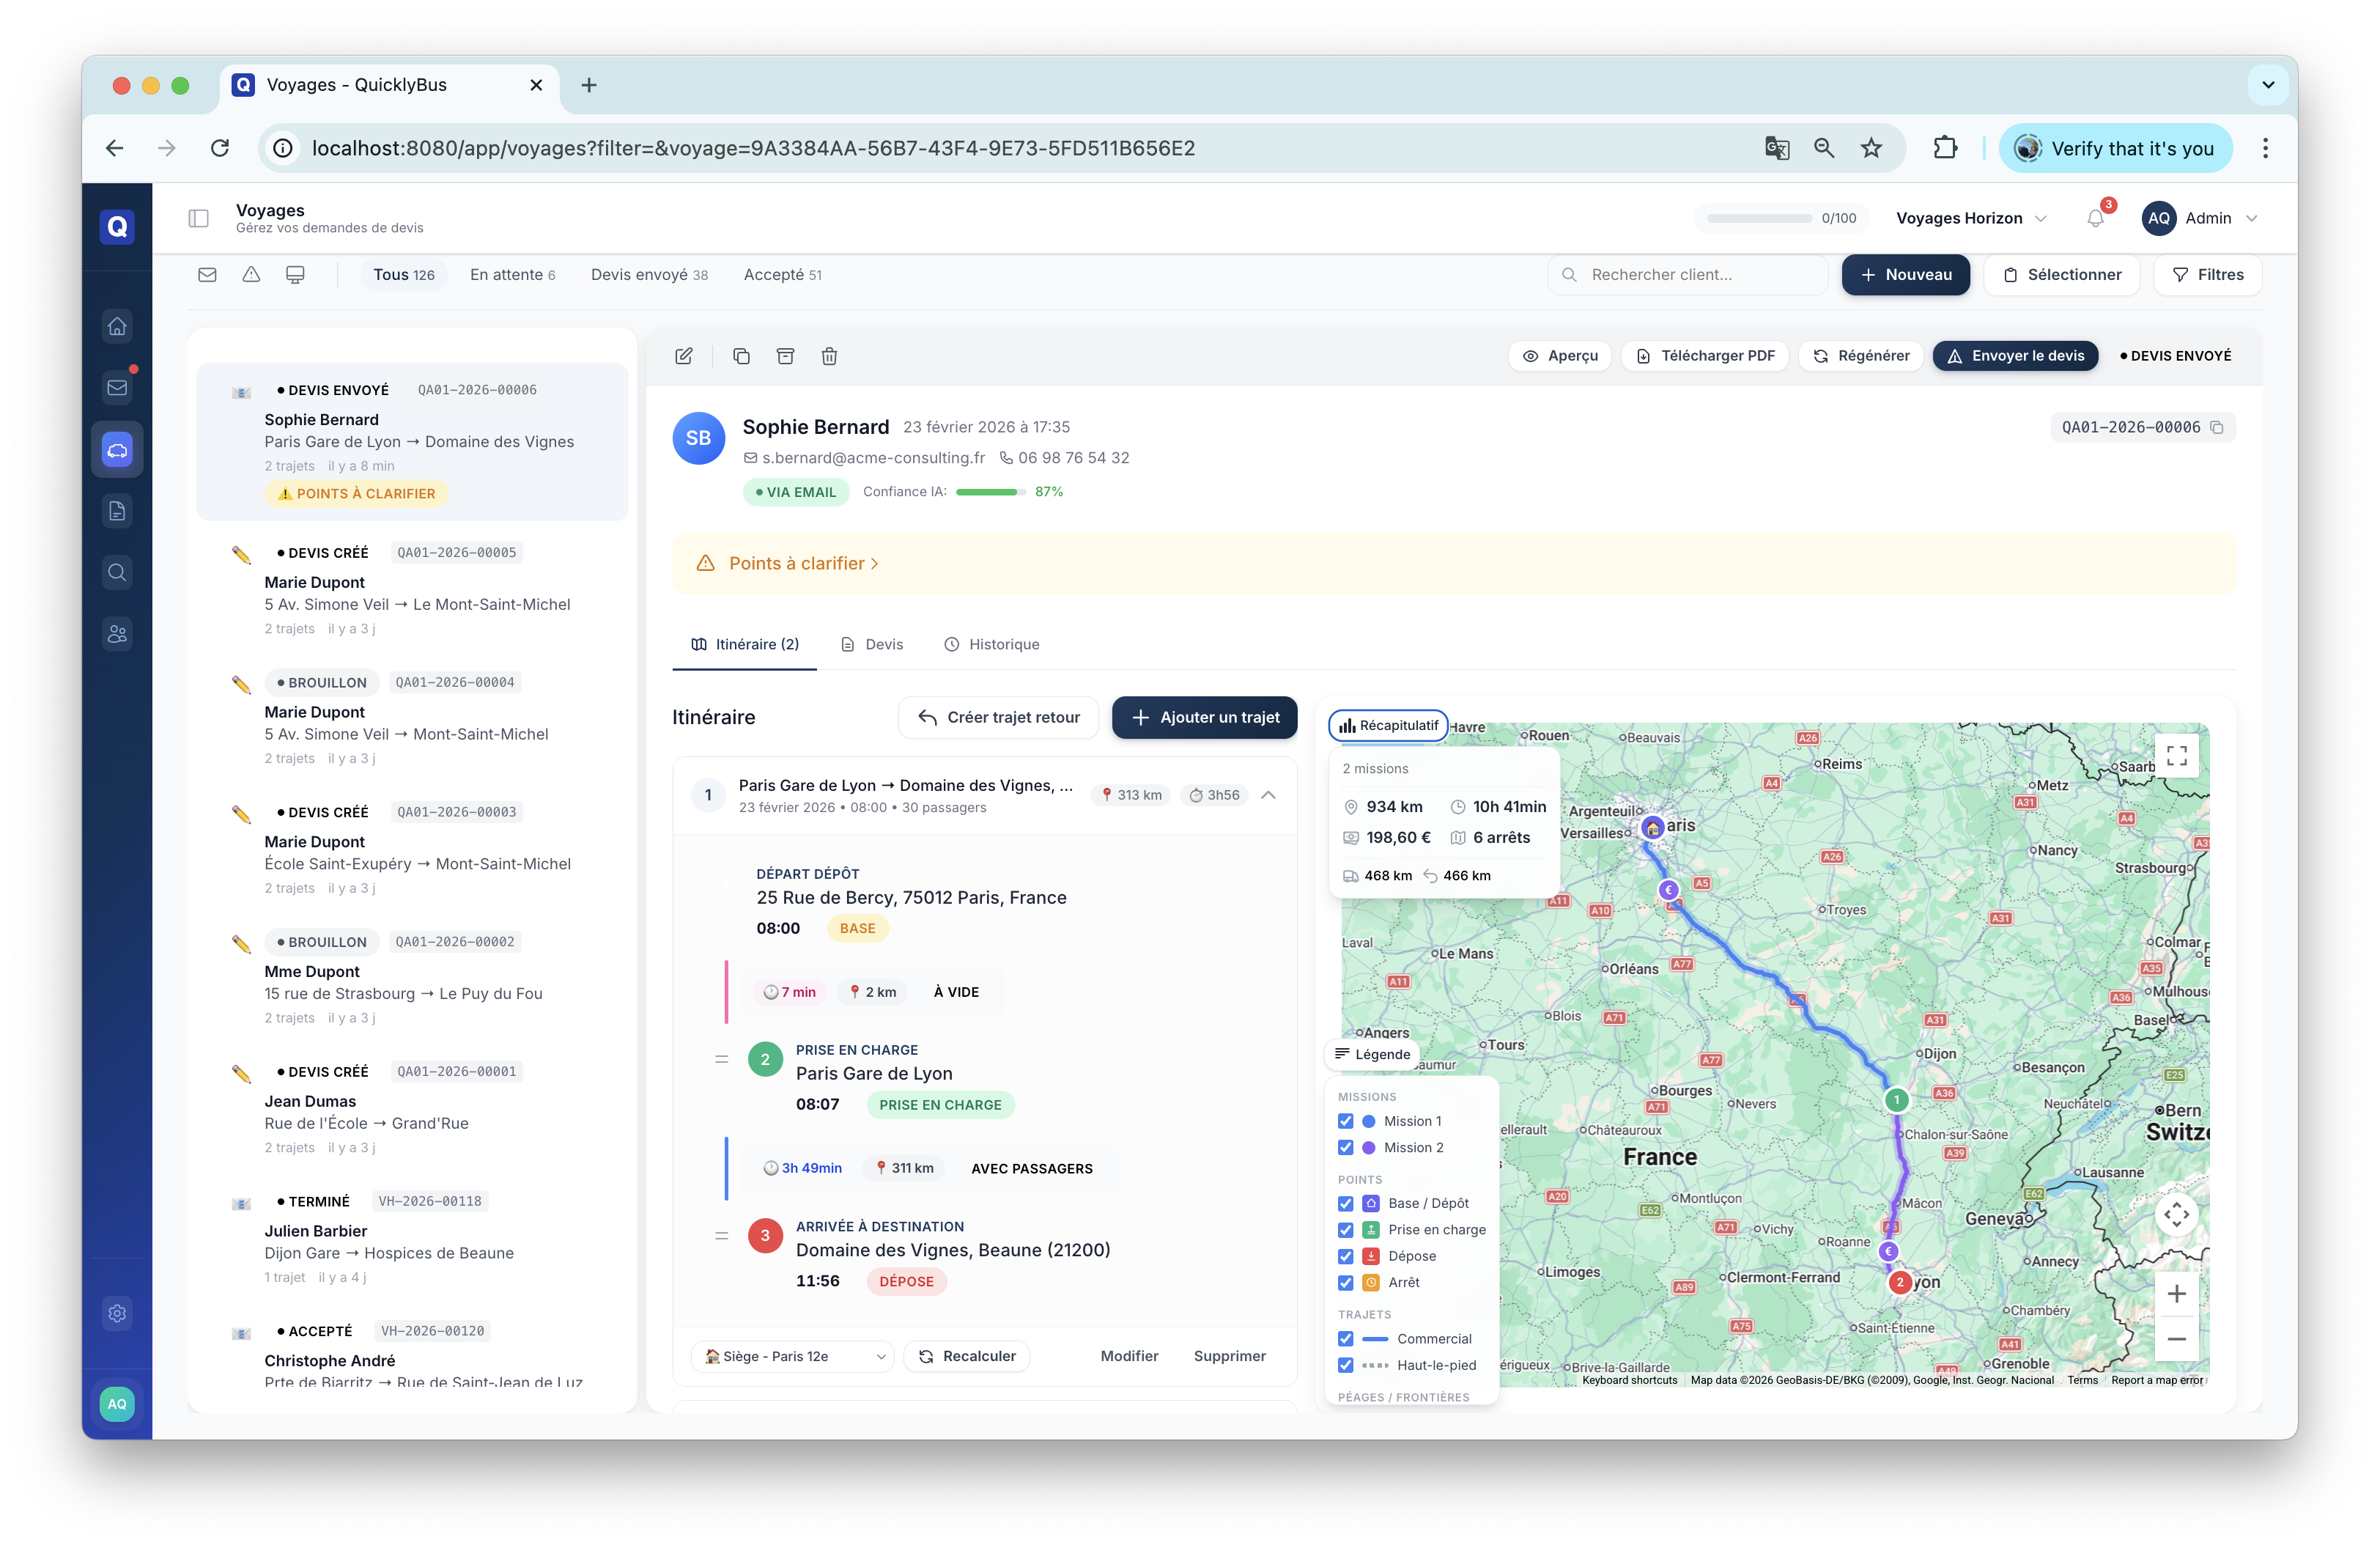The height and width of the screenshot is (1548, 2380).
Task: Toggle Prise en charge points checkbox
Action: (1346, 1230)
